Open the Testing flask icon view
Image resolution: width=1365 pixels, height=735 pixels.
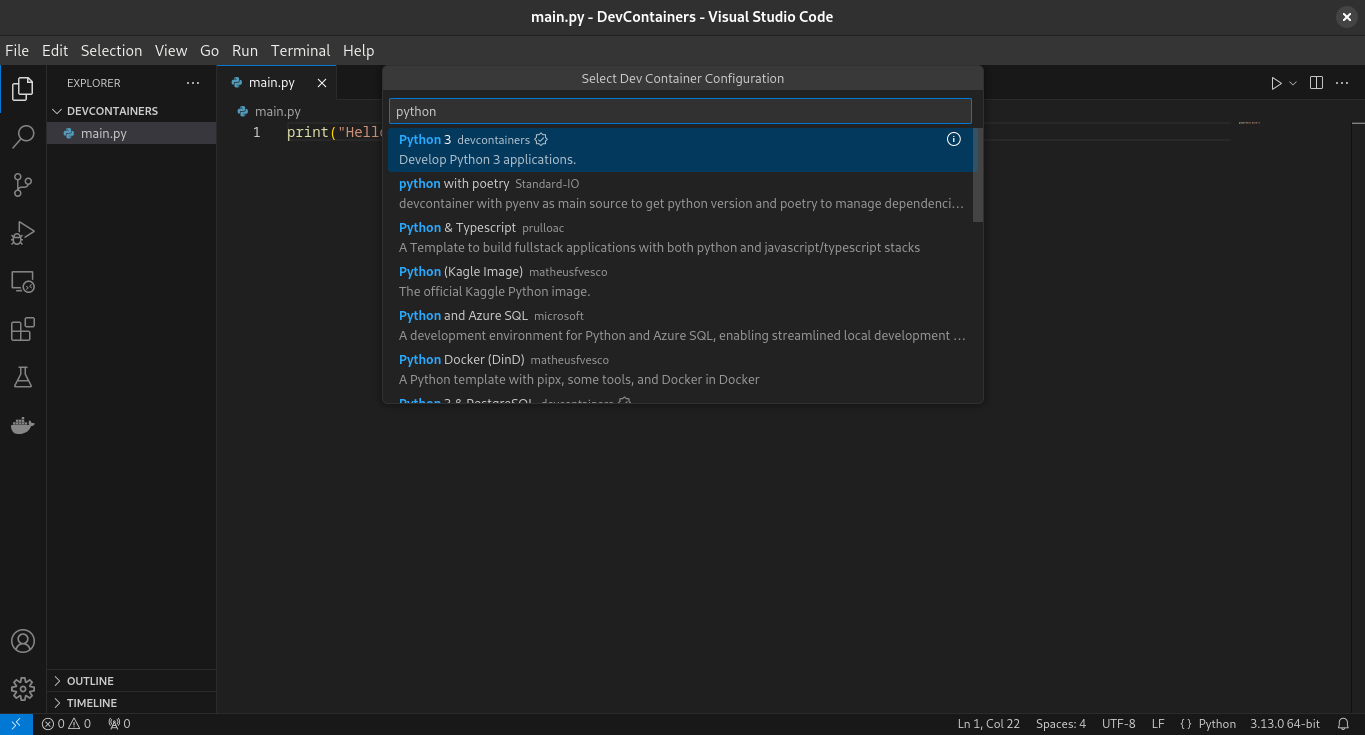coord(23,377)
